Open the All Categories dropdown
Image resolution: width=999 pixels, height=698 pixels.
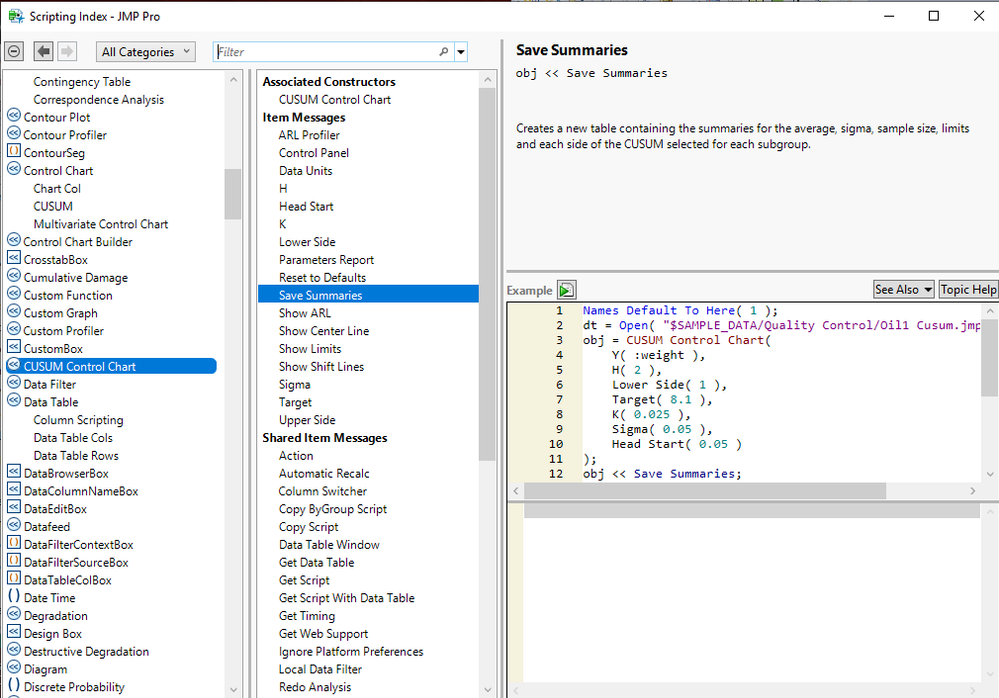(145, 52)
